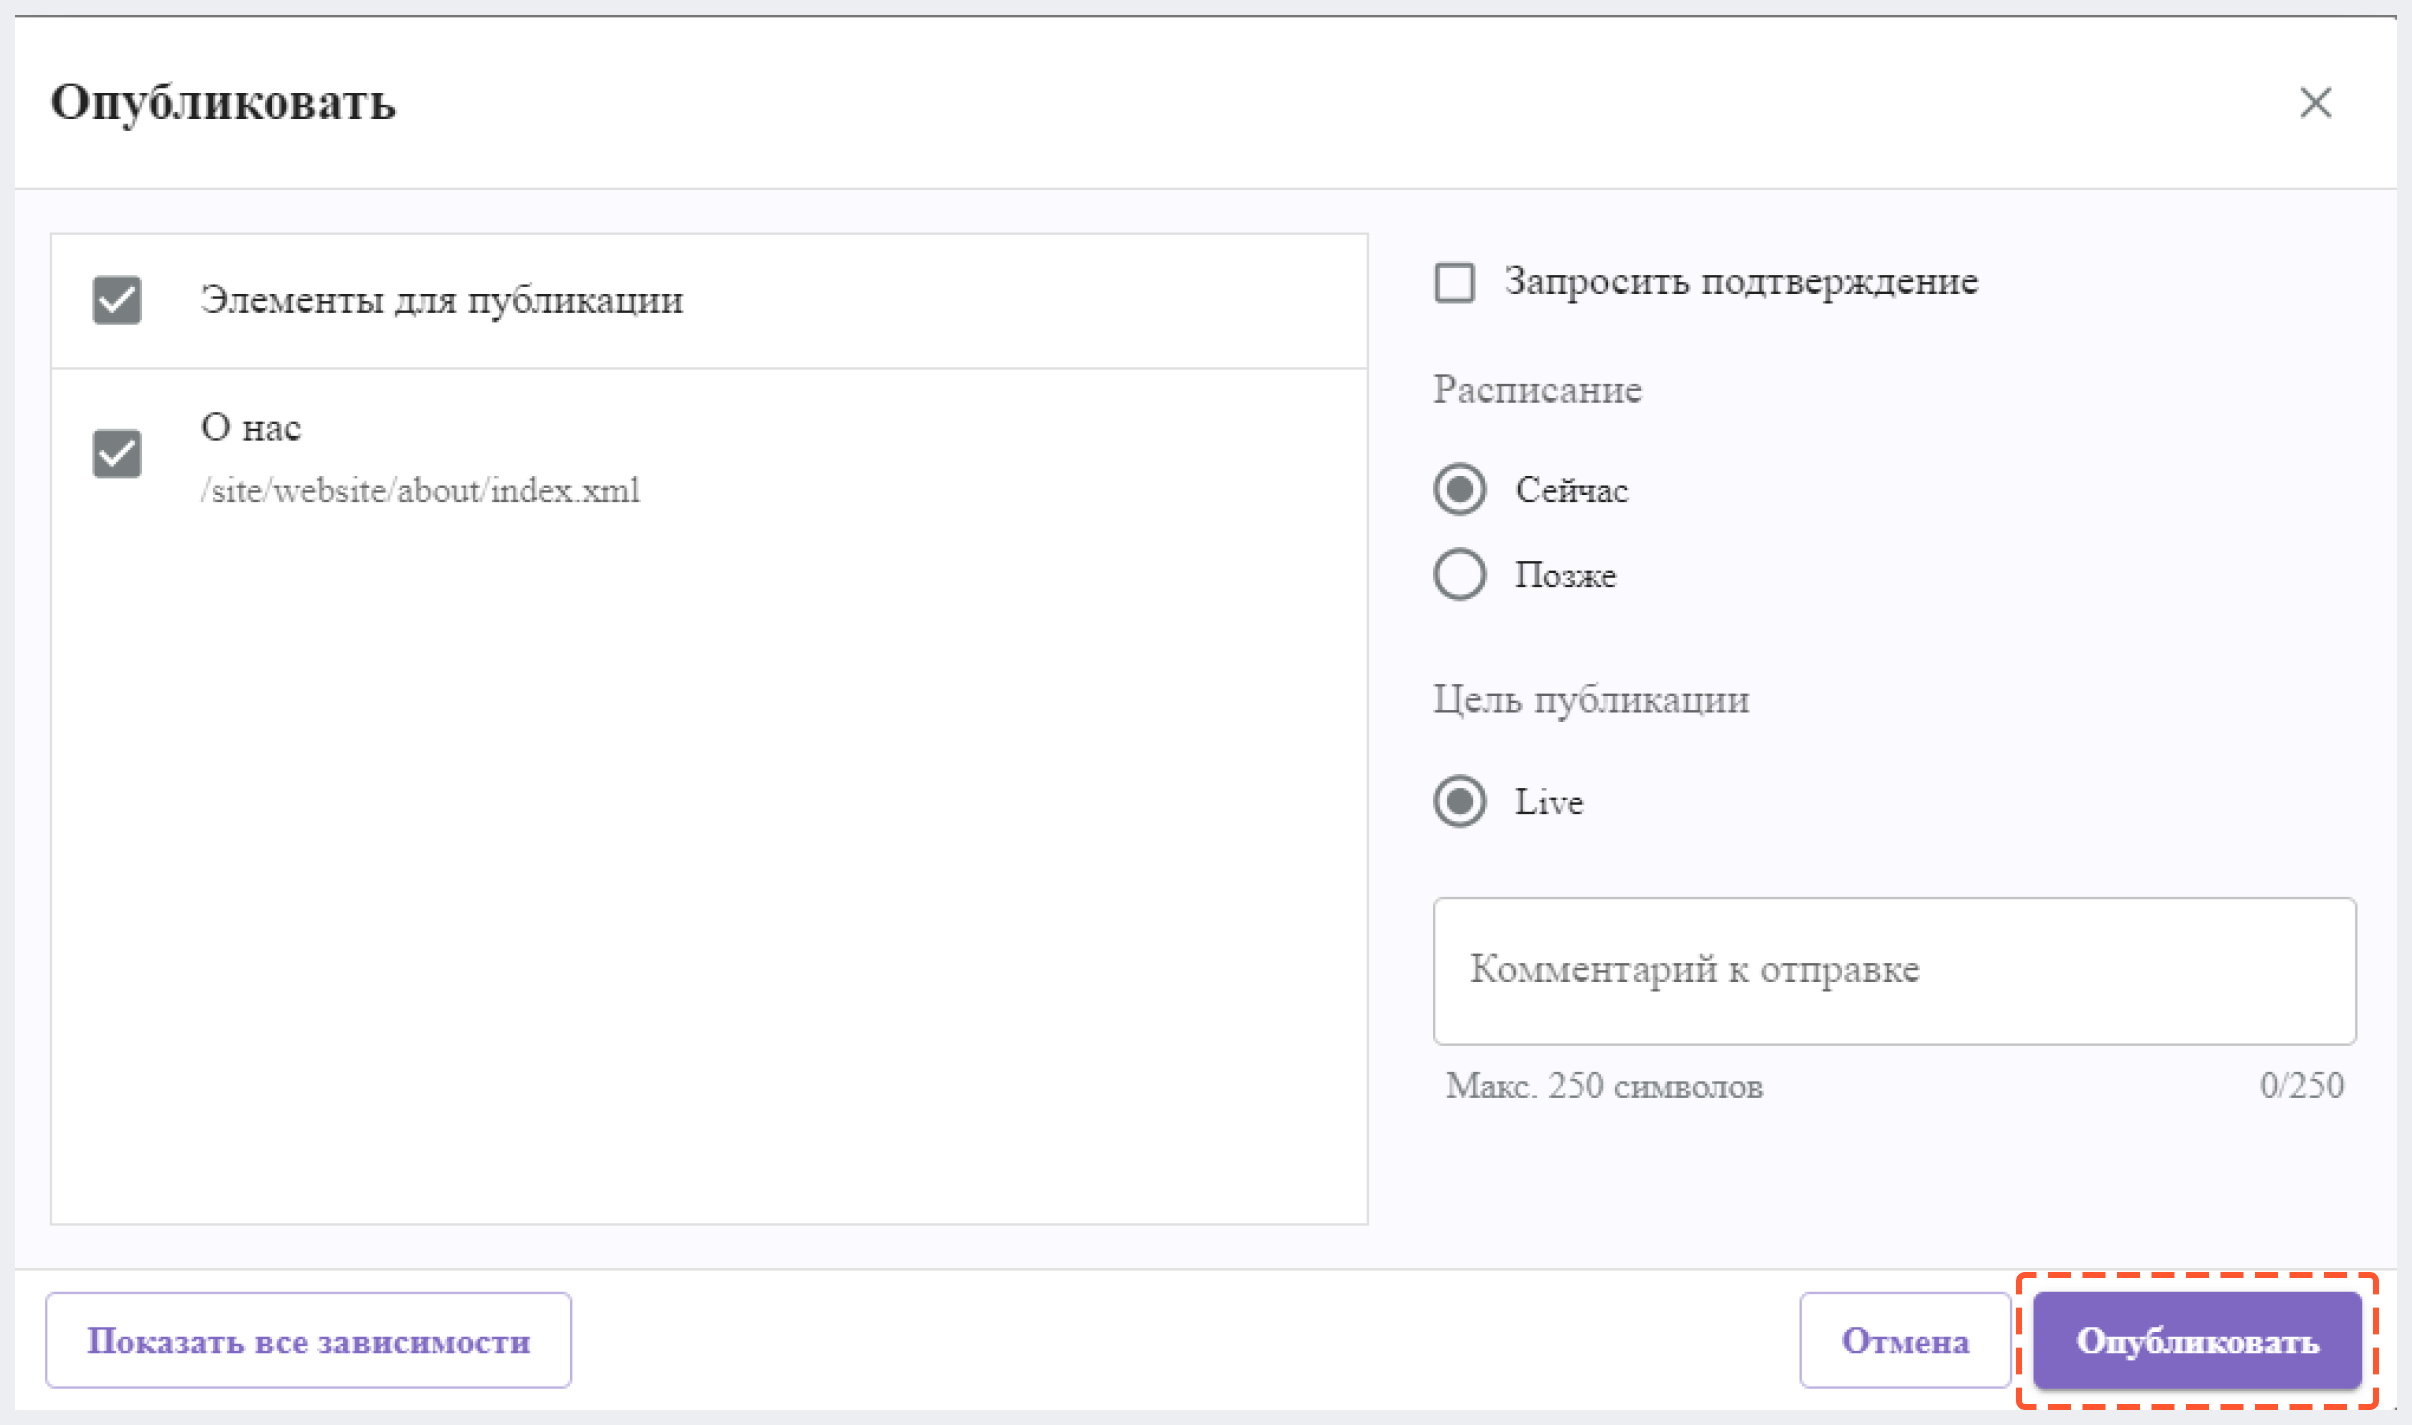
Task: Cancel with the Отмена button
Action: pyautogui.click(x=1904, y=1340)
